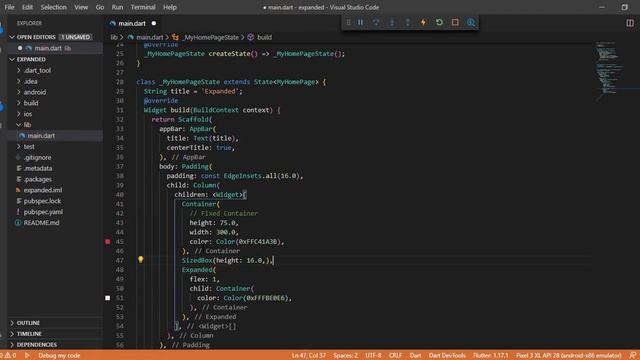This screenshot has width=640, height=360.
Task: Open the .metadata file
Action: tap(38, 169)
